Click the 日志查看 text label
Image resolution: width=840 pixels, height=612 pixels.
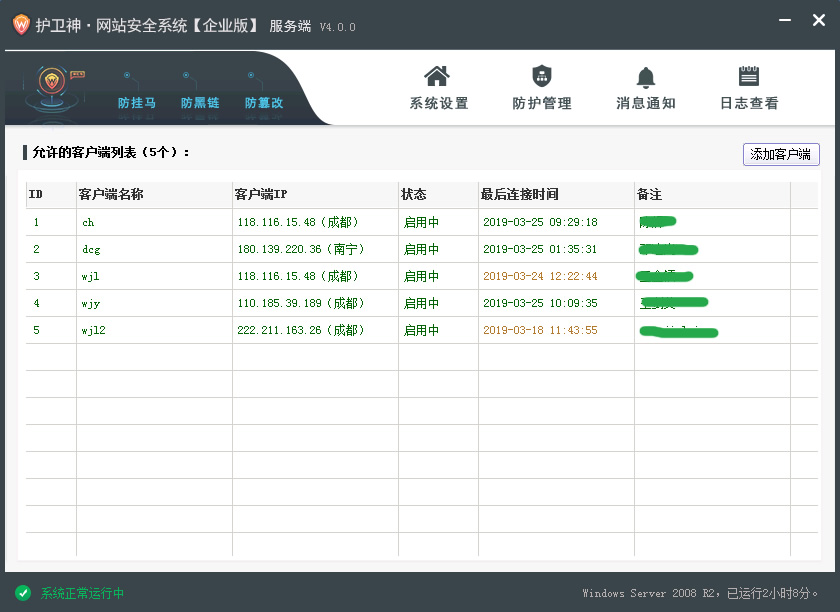[x=749, y=103]
